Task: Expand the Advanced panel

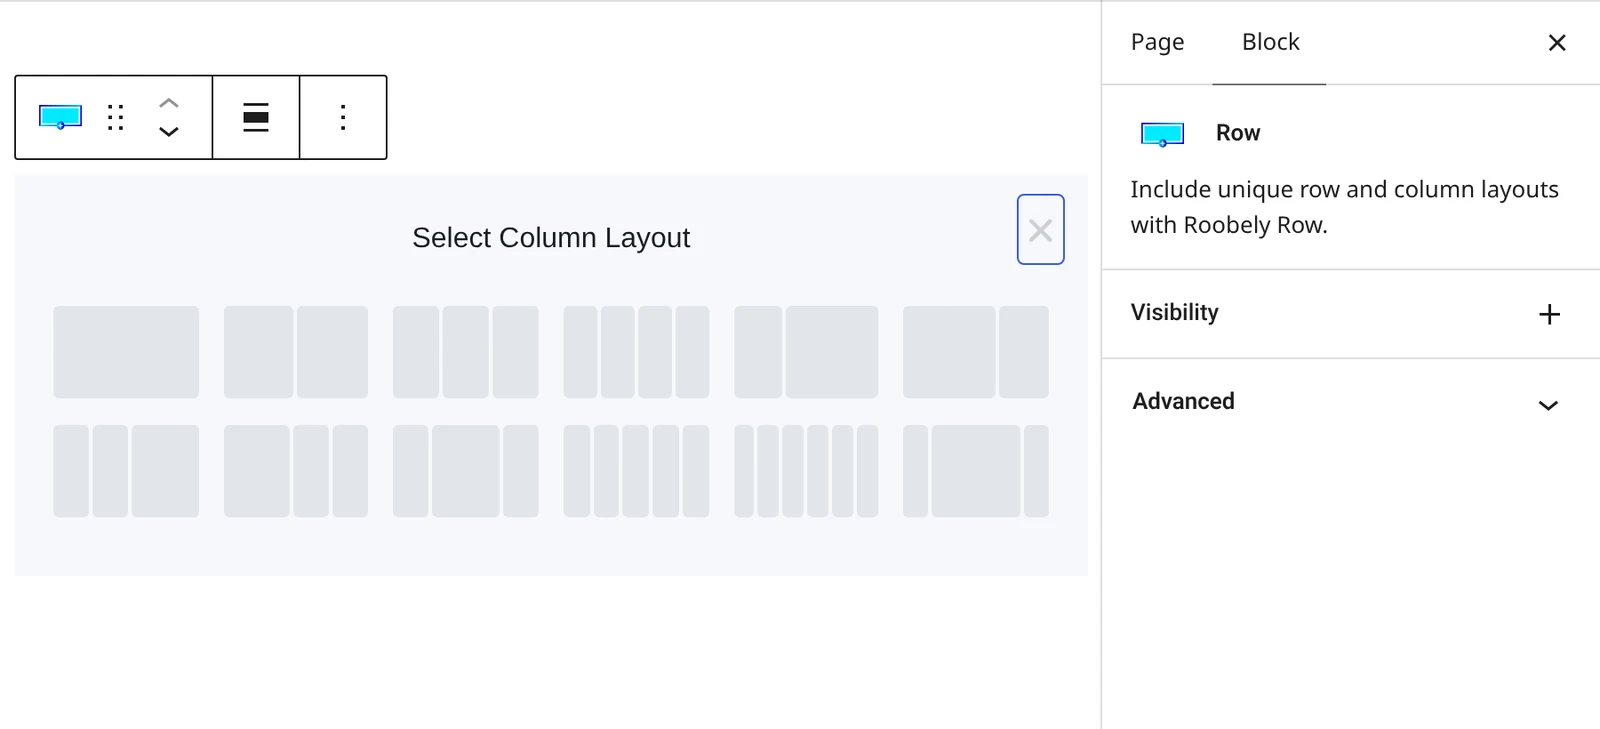Action: click(1351, 402)
